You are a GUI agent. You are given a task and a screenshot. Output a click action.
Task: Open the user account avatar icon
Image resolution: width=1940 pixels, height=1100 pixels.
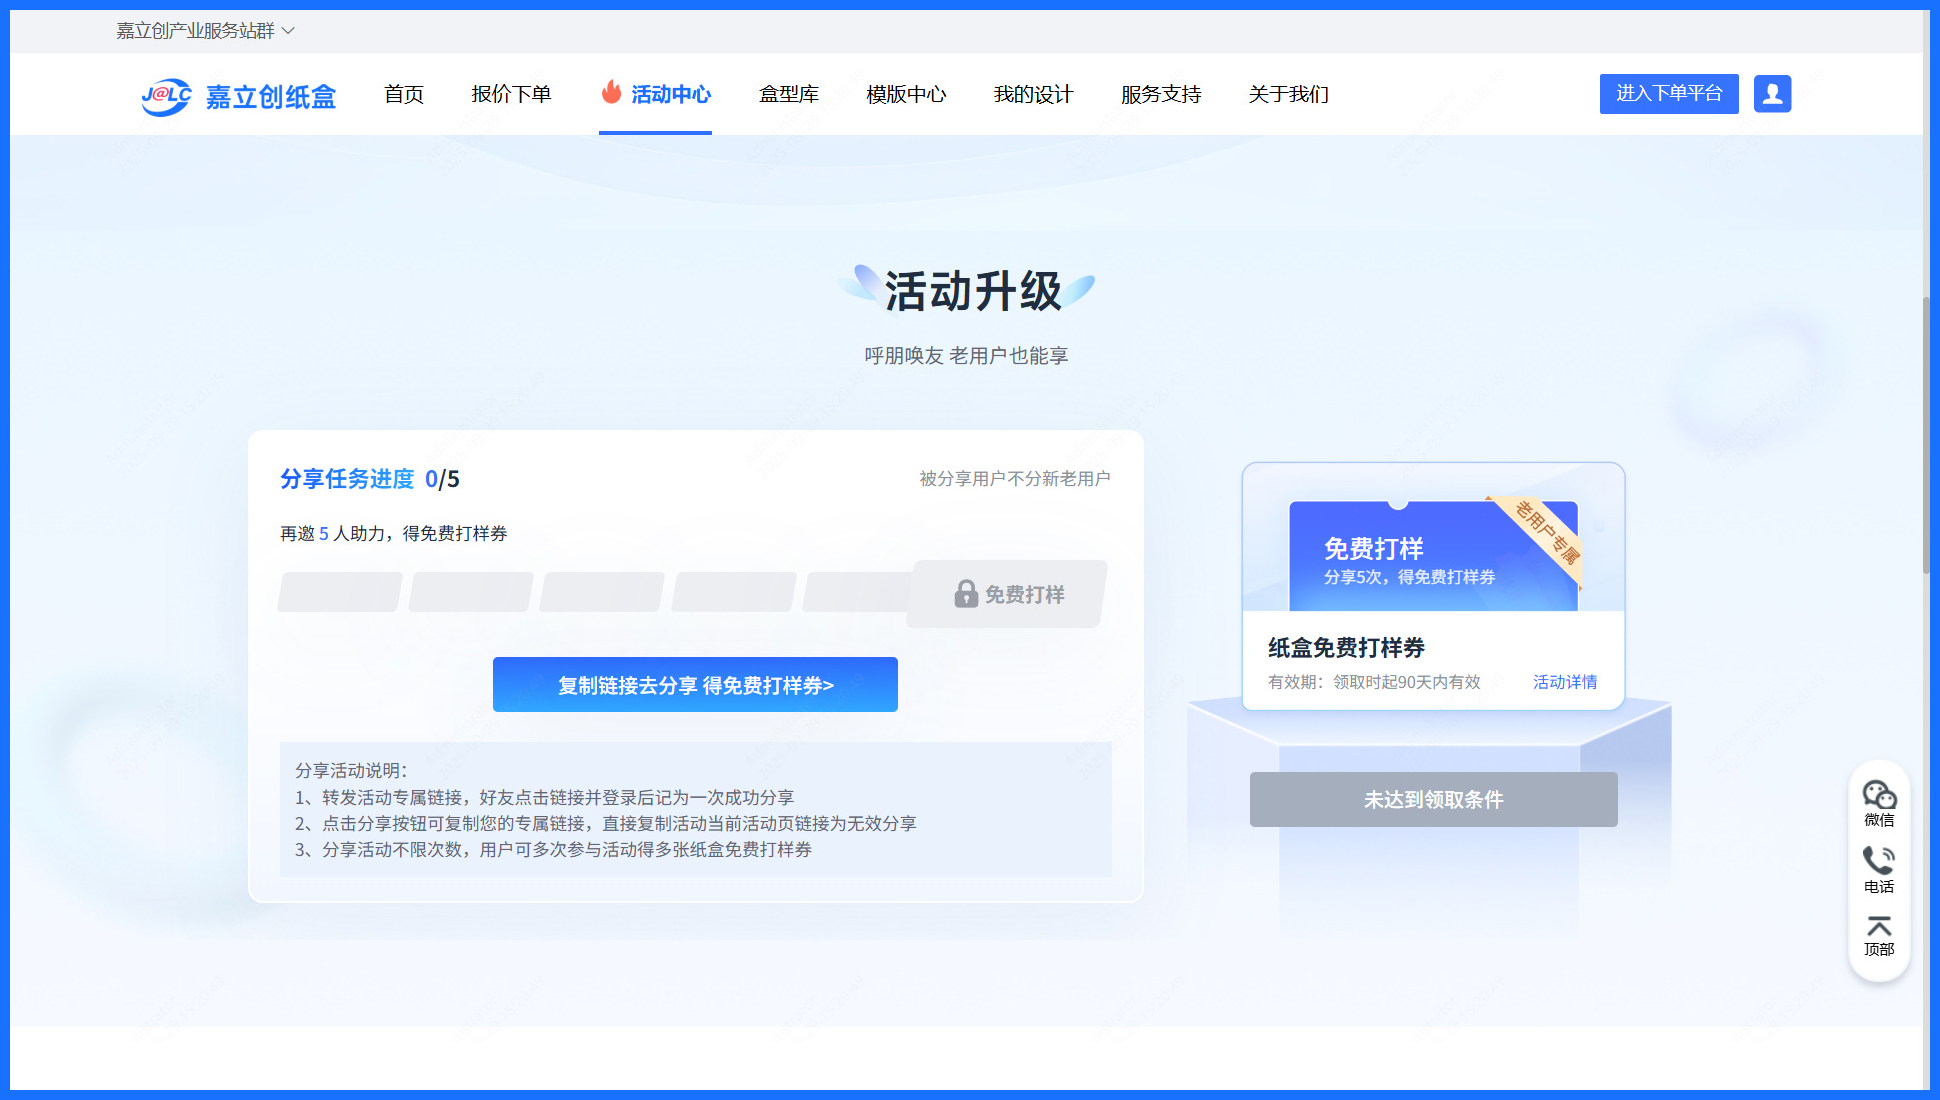(x=1772, y=94)
